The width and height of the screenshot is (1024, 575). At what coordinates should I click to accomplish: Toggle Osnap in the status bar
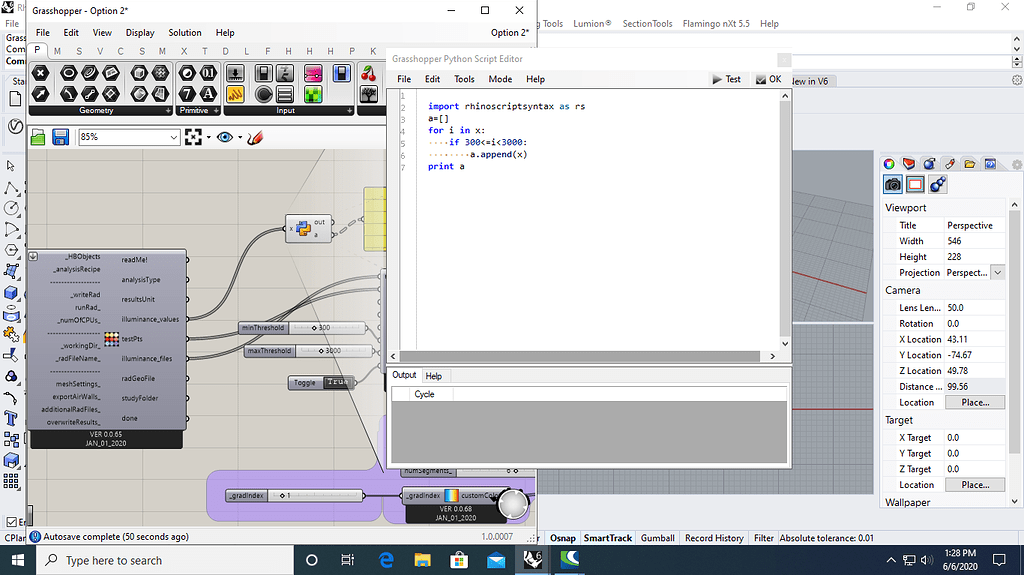pyautogui.click(x=563, y=538)
